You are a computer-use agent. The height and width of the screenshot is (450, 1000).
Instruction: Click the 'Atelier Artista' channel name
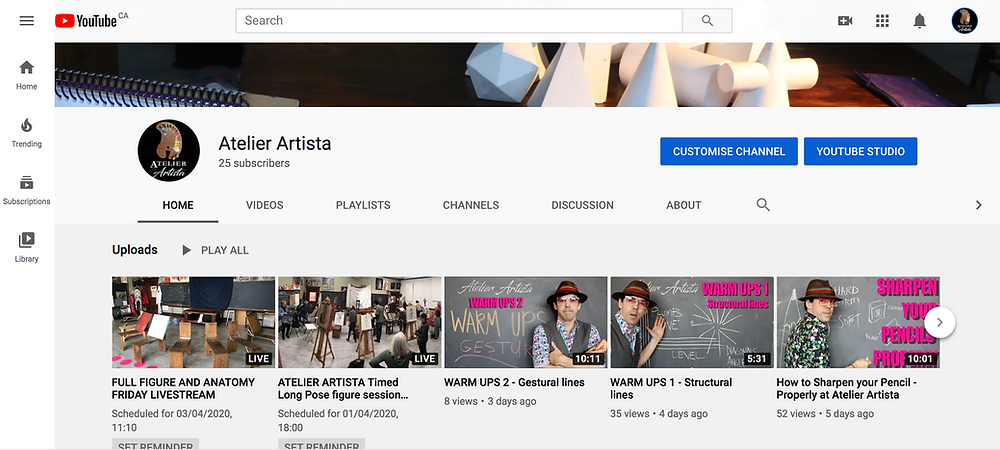(x=275, y=143)
